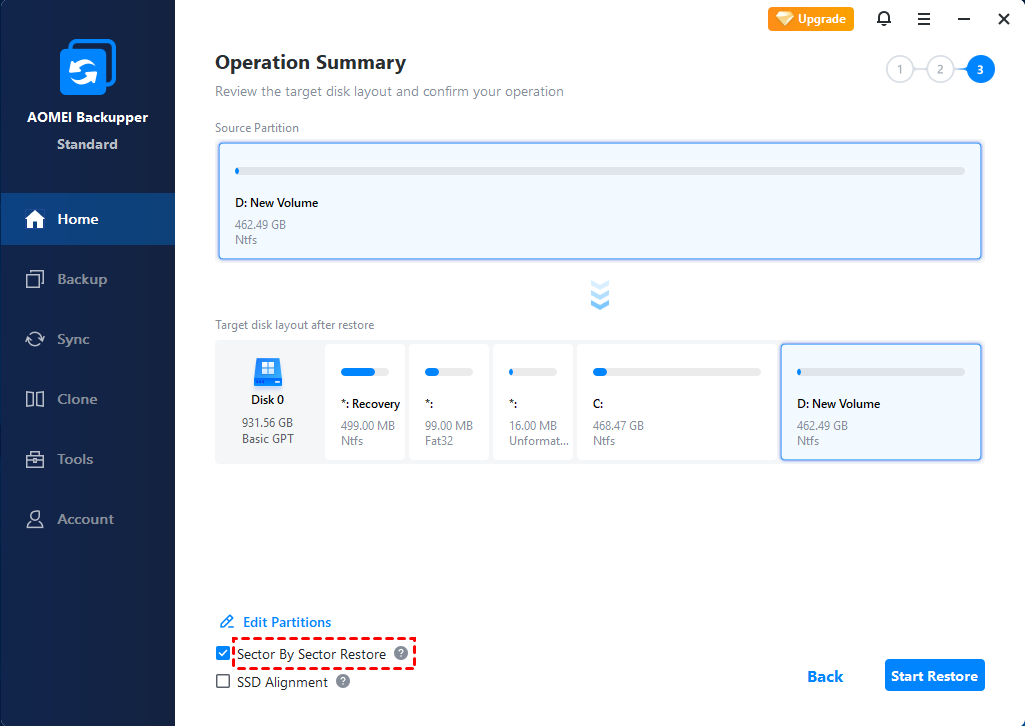Click the Upgrade button

(x=811, y=19)
